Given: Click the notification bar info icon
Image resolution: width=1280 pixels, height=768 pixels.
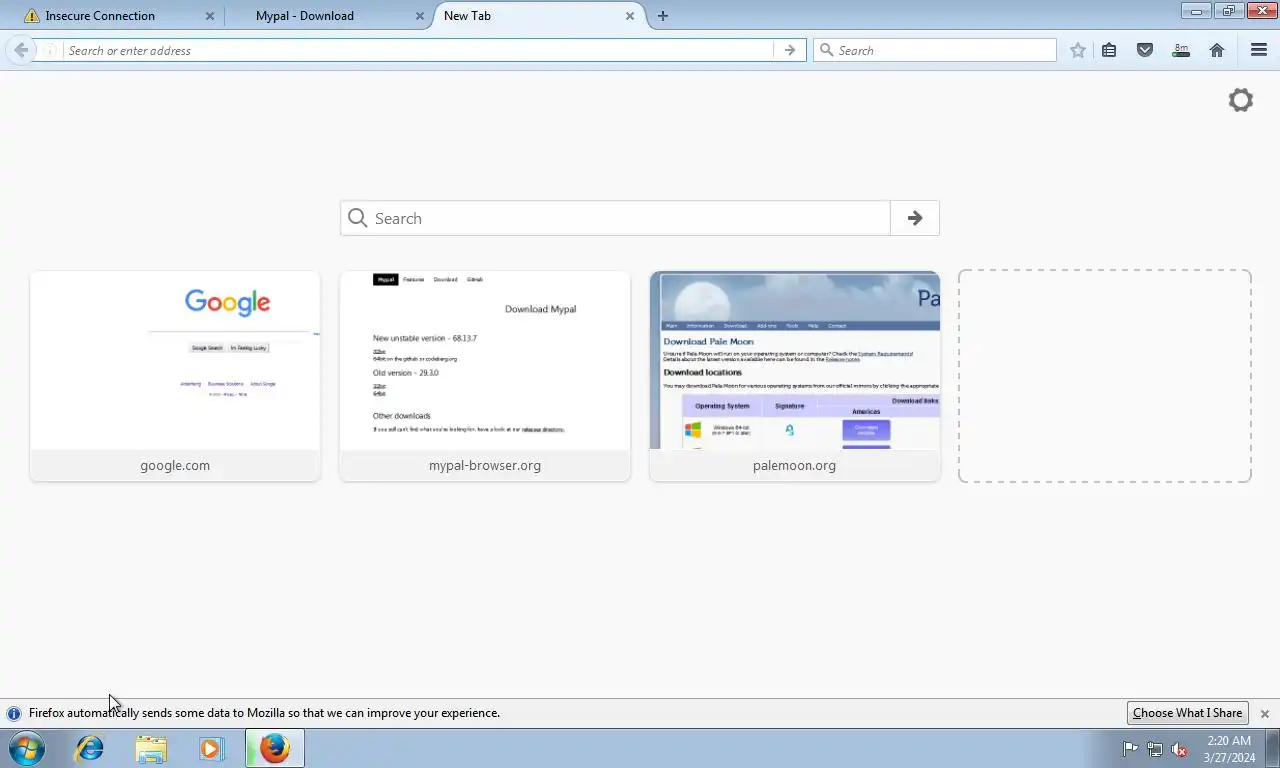Looking at the screenshot, I should (x=14, y=714).
